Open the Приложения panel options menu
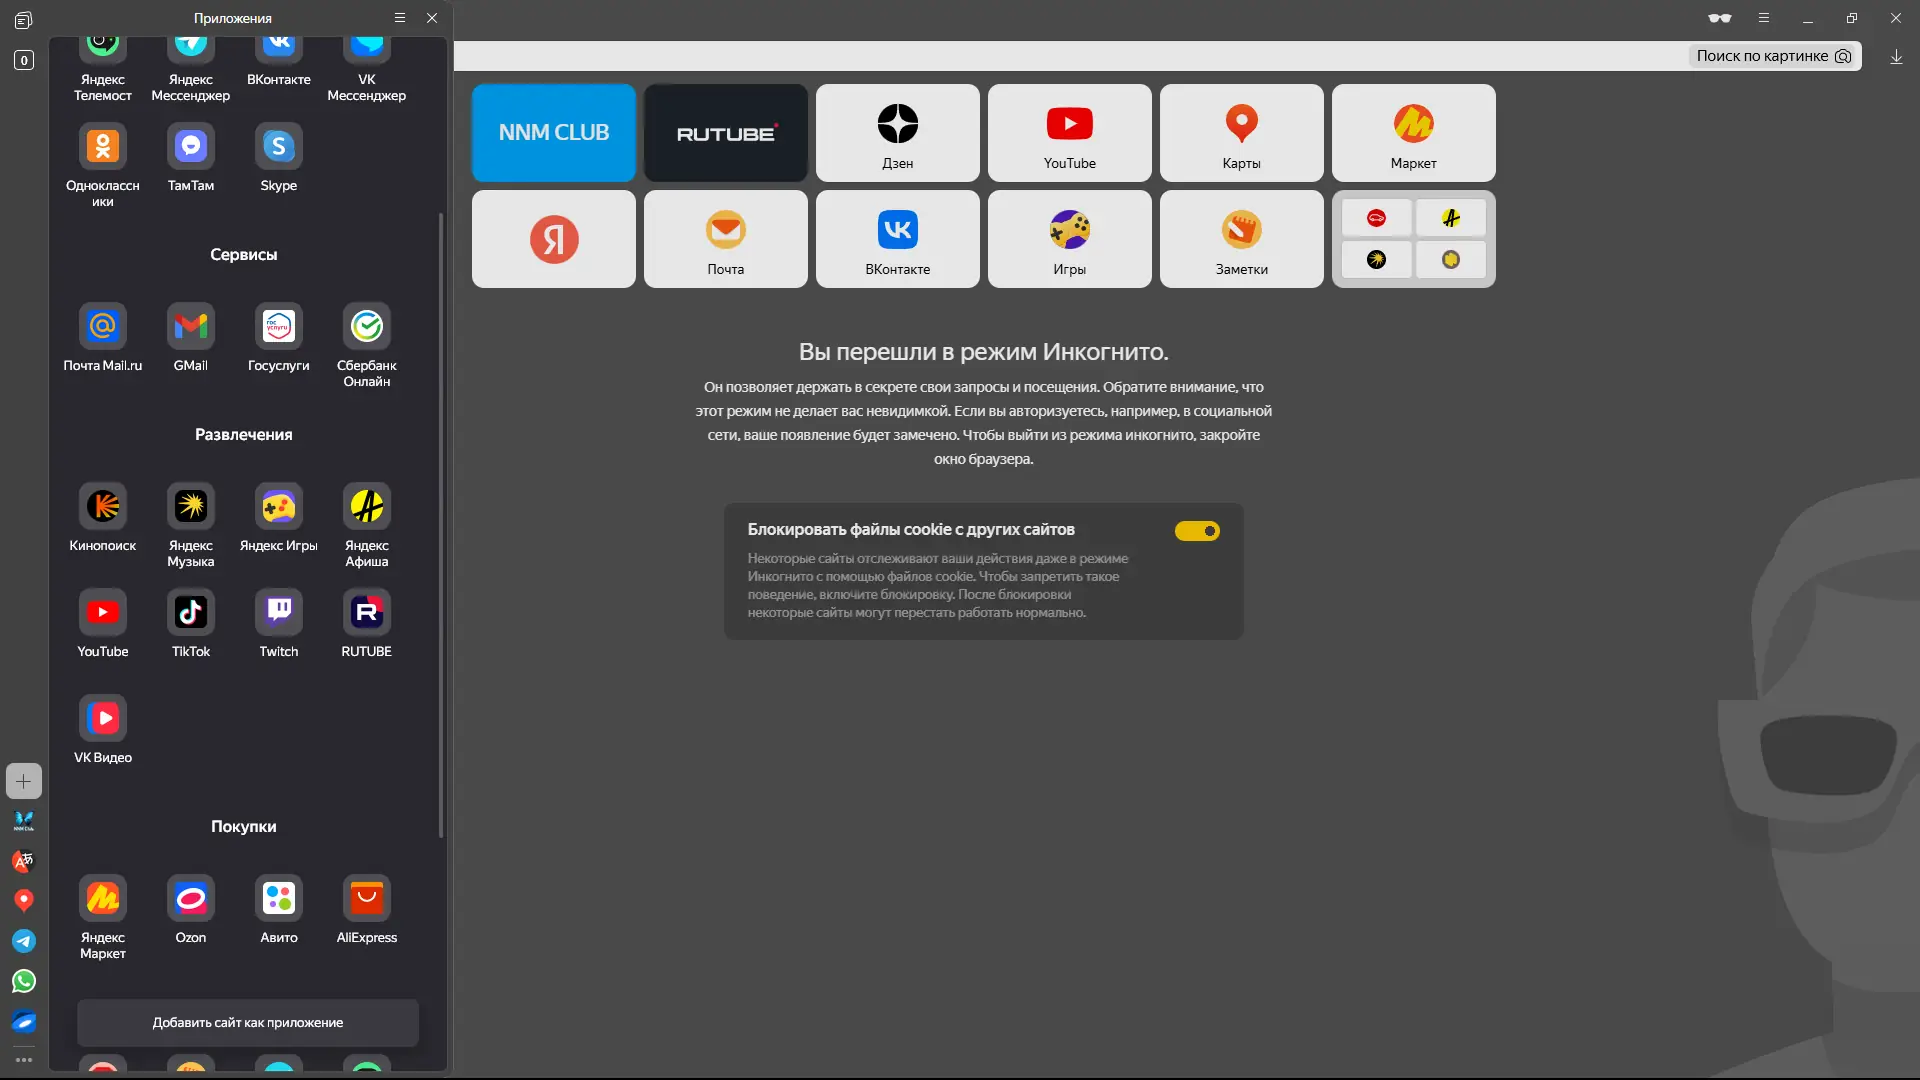 pyautogui.click(x=400, y=17)
